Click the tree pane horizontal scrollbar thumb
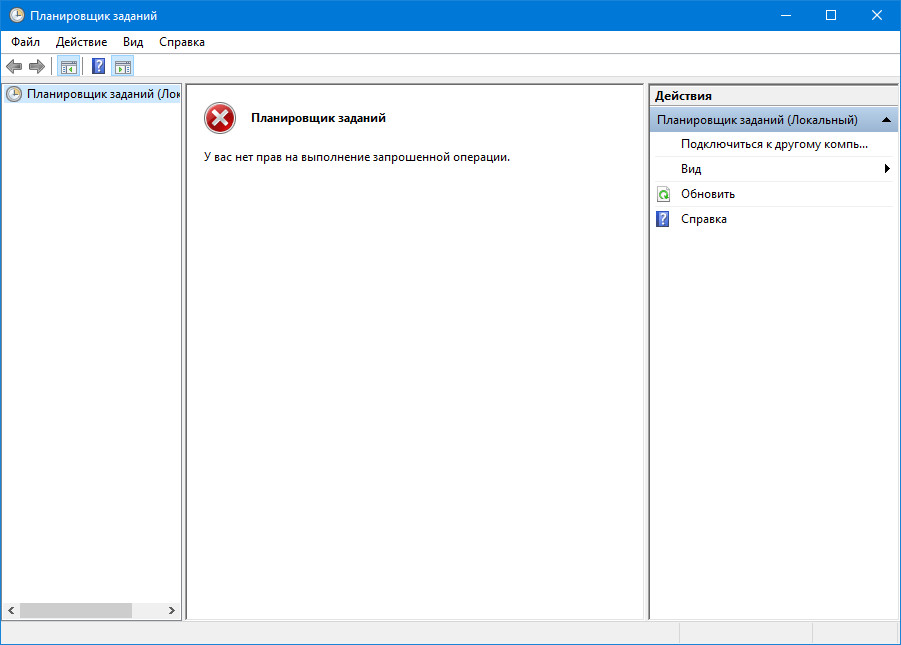This screenshot has height=645, width=901. click(76, 610)
